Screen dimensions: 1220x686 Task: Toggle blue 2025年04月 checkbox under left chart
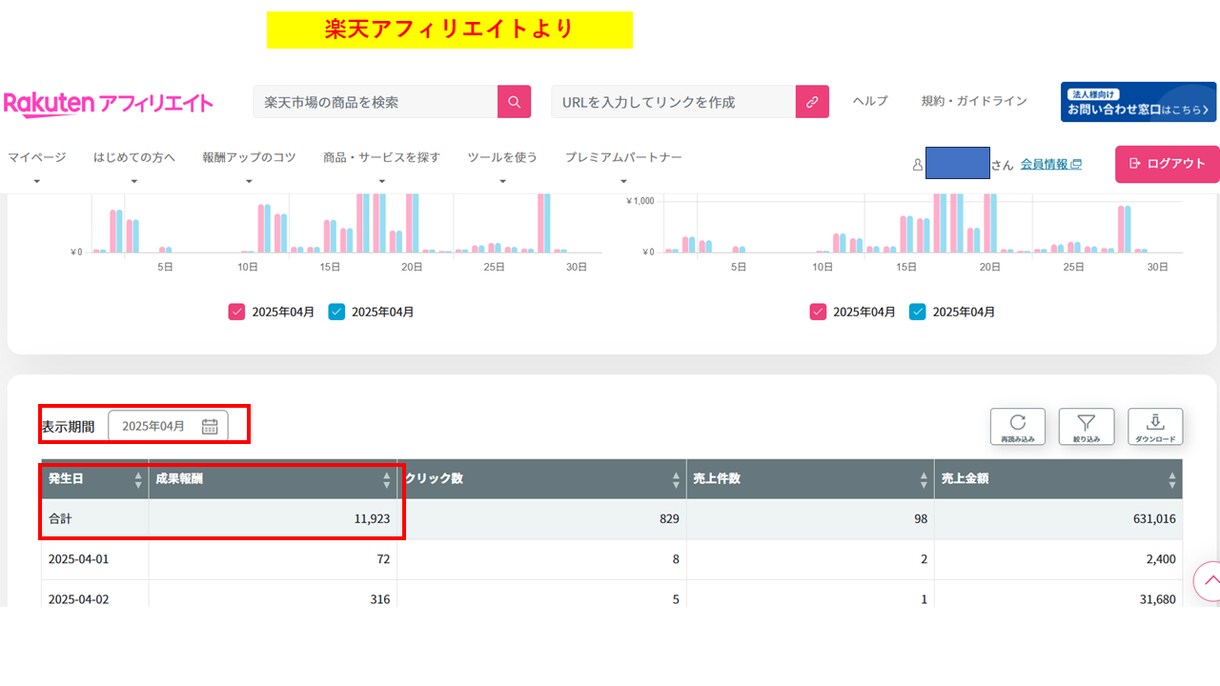click(x=336, y=311)
